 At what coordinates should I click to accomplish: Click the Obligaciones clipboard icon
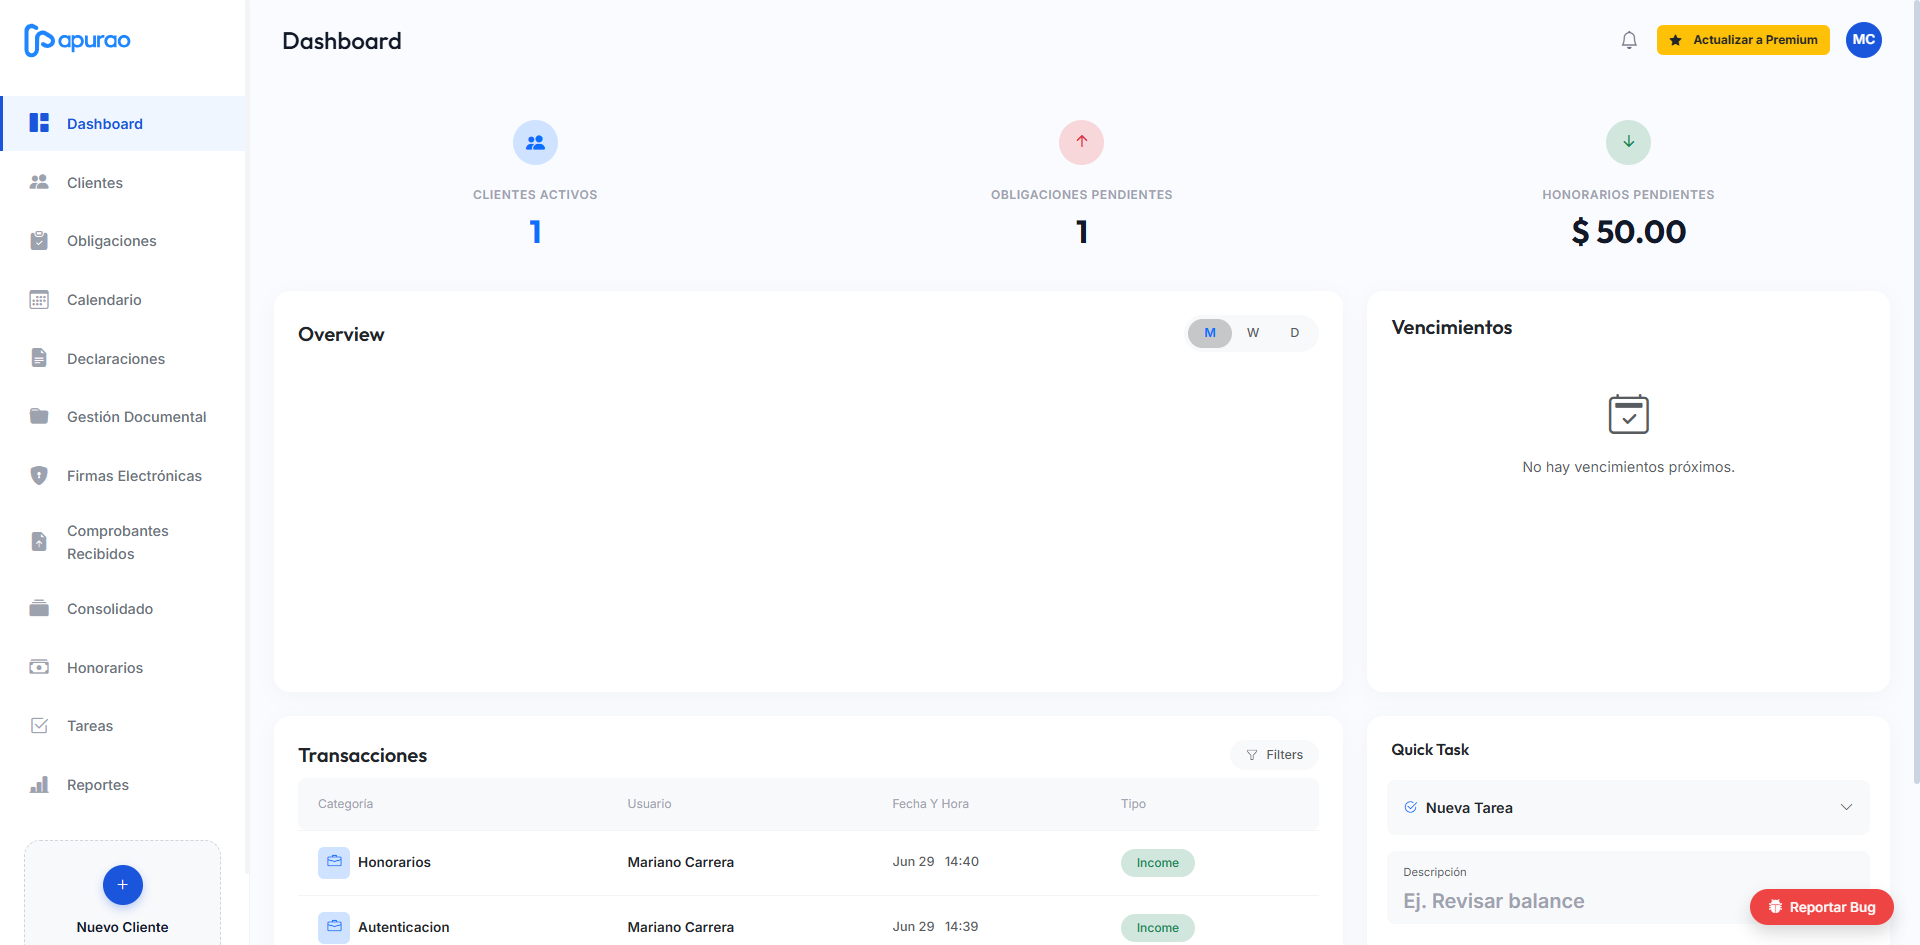[x=39, y=240]
